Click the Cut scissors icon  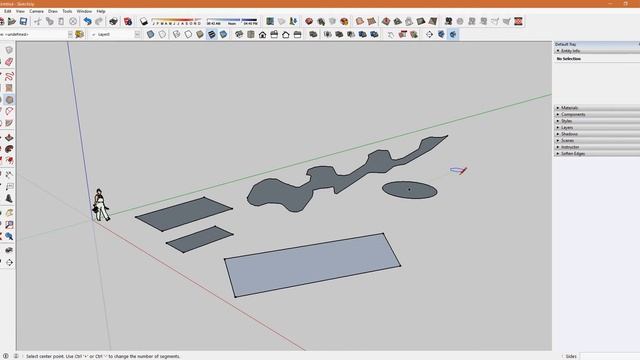tap(38, 21)
